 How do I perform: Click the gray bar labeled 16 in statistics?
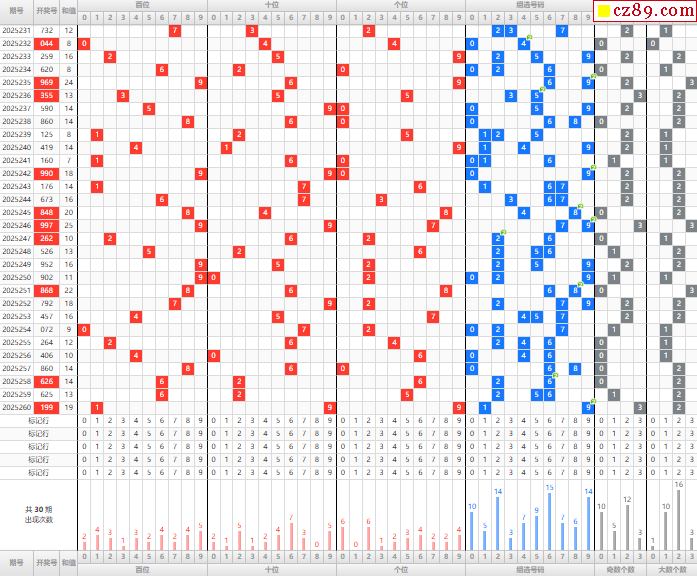tap(678, 520)
